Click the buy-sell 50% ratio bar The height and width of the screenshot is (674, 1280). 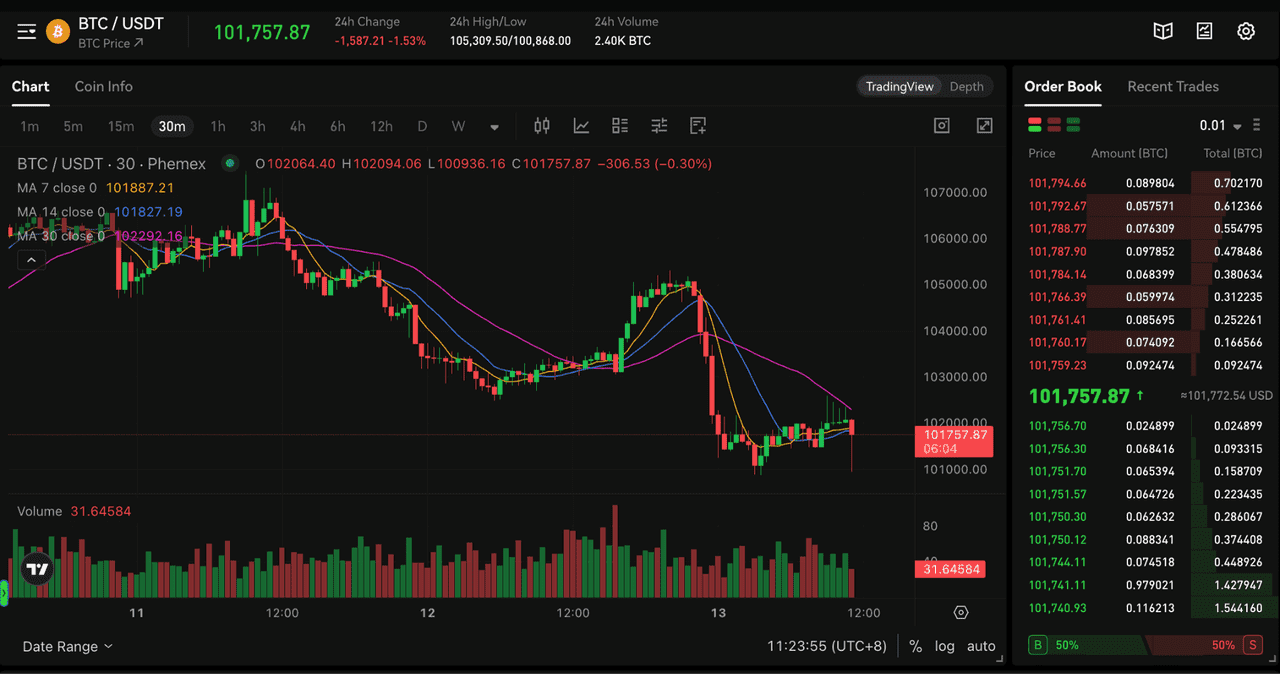click(x=1145, y=645)
